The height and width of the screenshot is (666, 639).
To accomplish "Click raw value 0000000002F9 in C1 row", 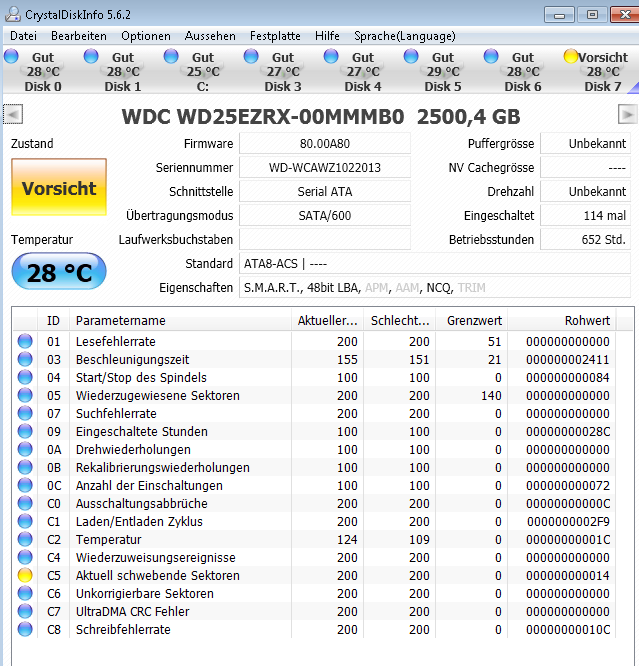I will [x=568, y=522].
